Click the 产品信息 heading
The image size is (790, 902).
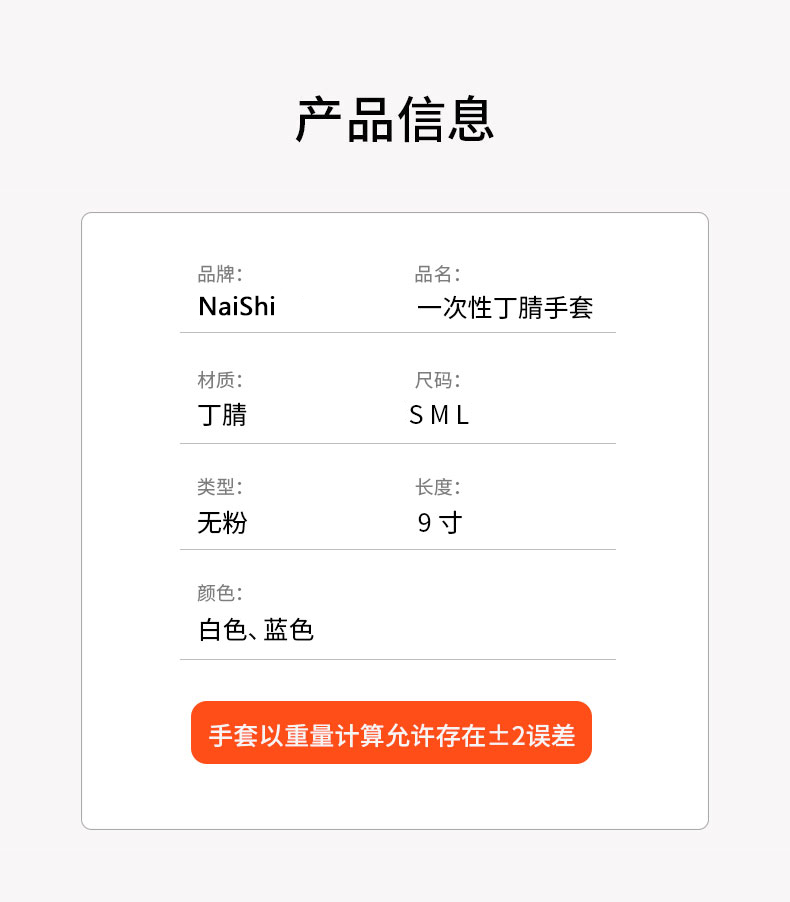395,119
